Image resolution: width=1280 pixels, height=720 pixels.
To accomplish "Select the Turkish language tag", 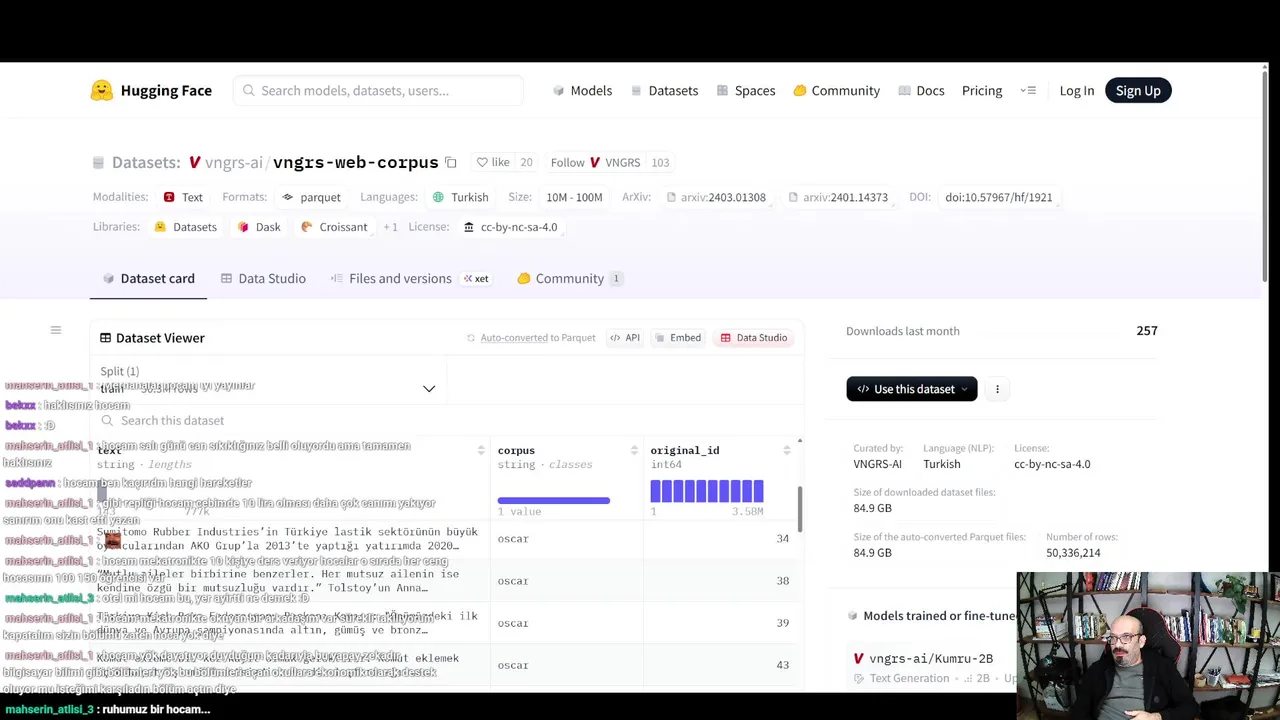I will pyautogui.click(x=461, y=197).
